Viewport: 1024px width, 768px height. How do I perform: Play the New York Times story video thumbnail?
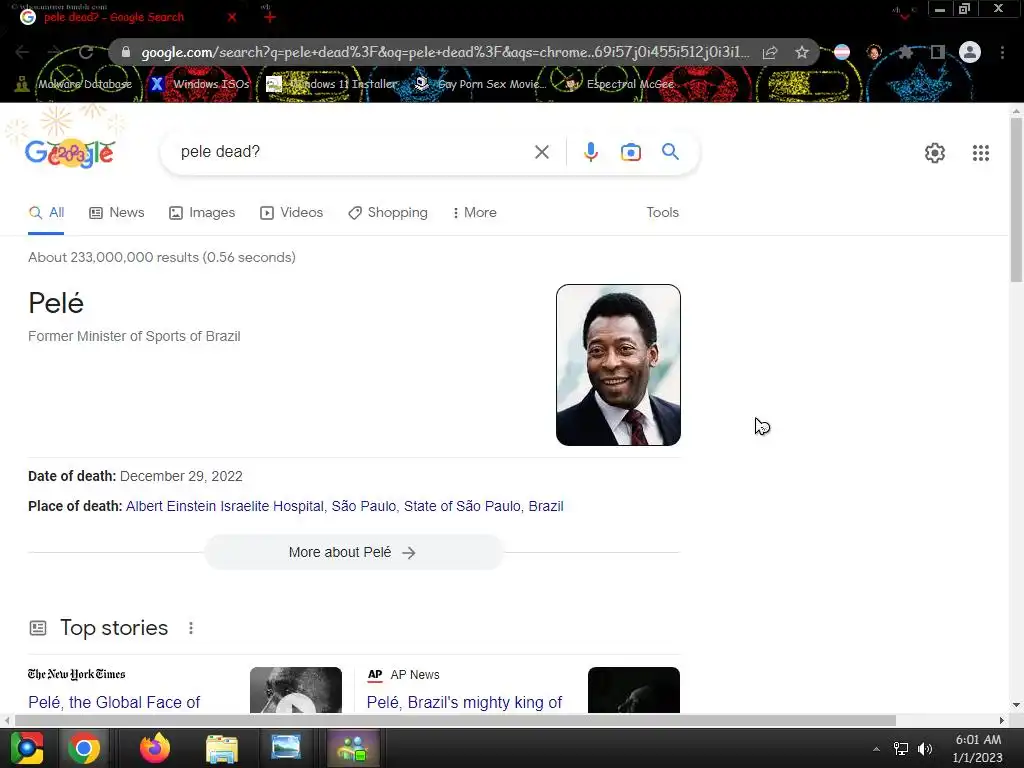[x=296, y=690]
